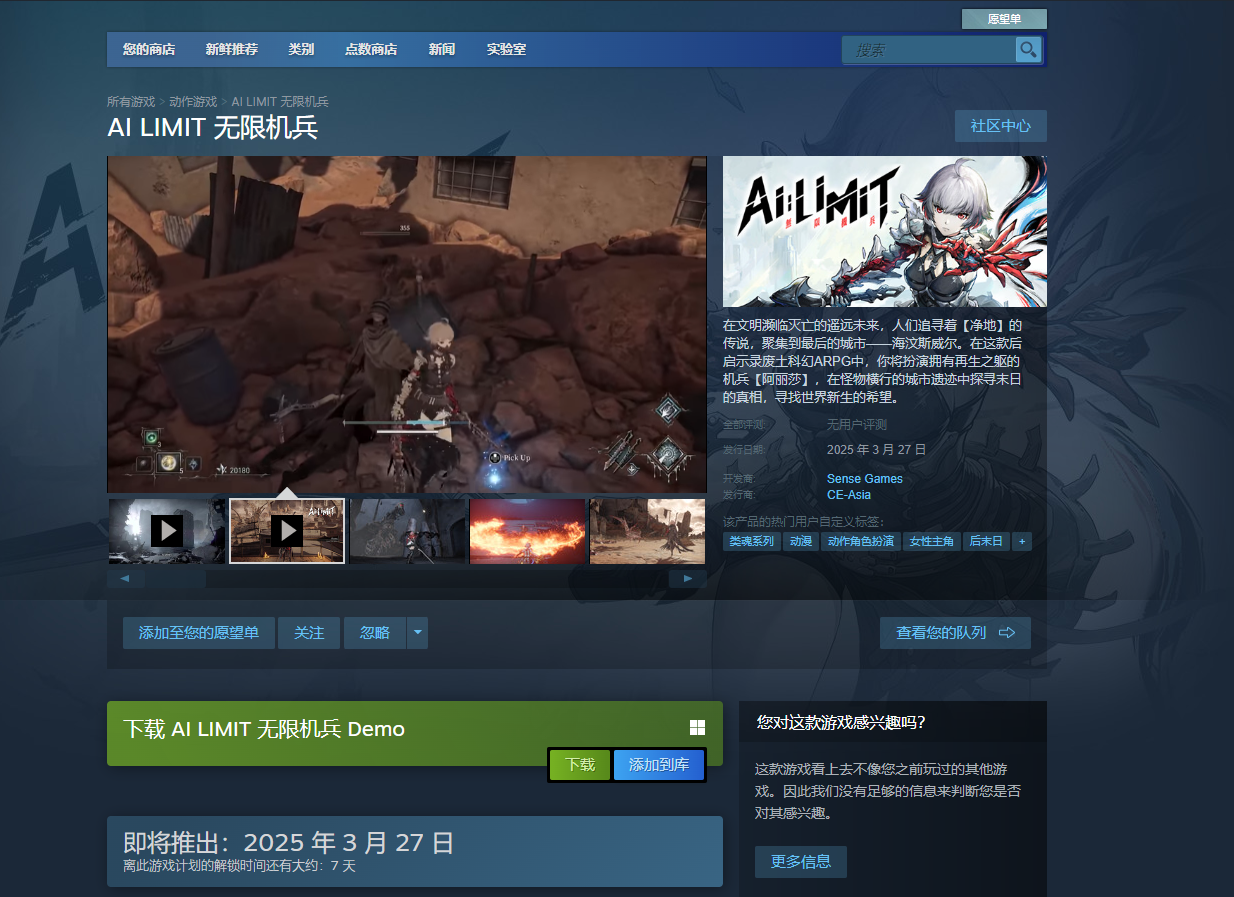Open the 点数商店 tab
This screenshot has height=897, width=1234.
371,49
